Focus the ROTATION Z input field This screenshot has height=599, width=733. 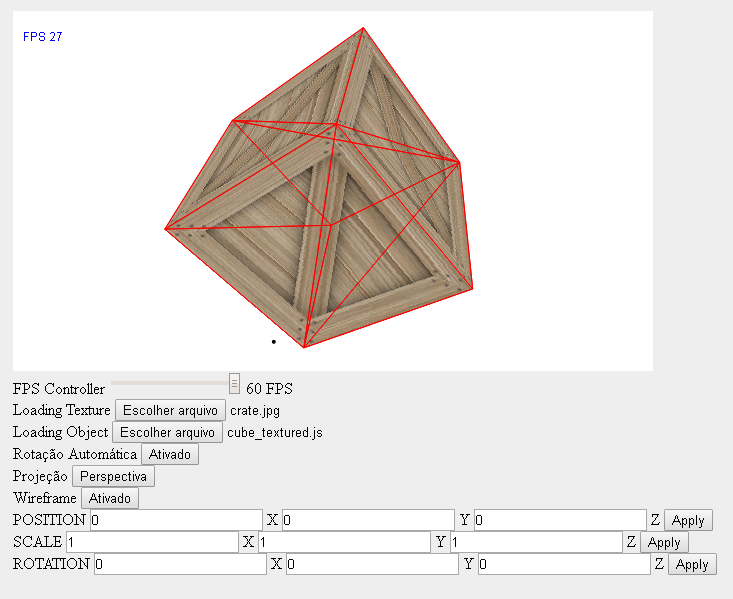[x=564, y=564]
